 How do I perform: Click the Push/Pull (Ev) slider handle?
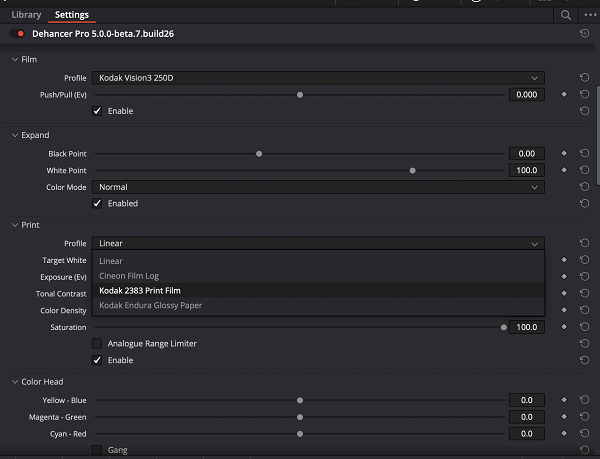[300, 95]
